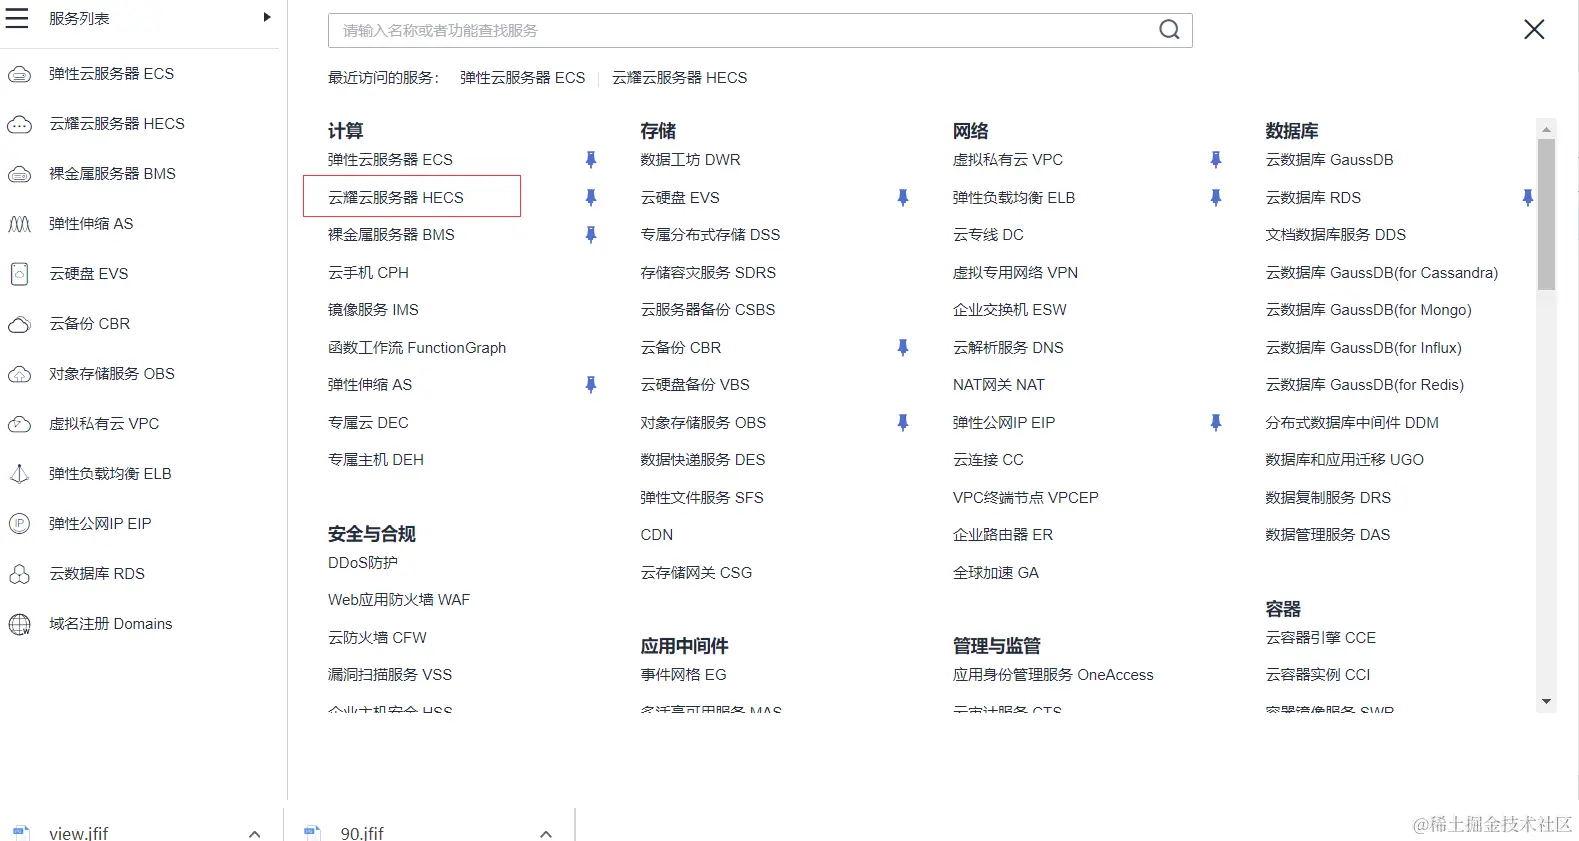
Task: Click the scrollbar down arrow
Action: [1546, 702]
